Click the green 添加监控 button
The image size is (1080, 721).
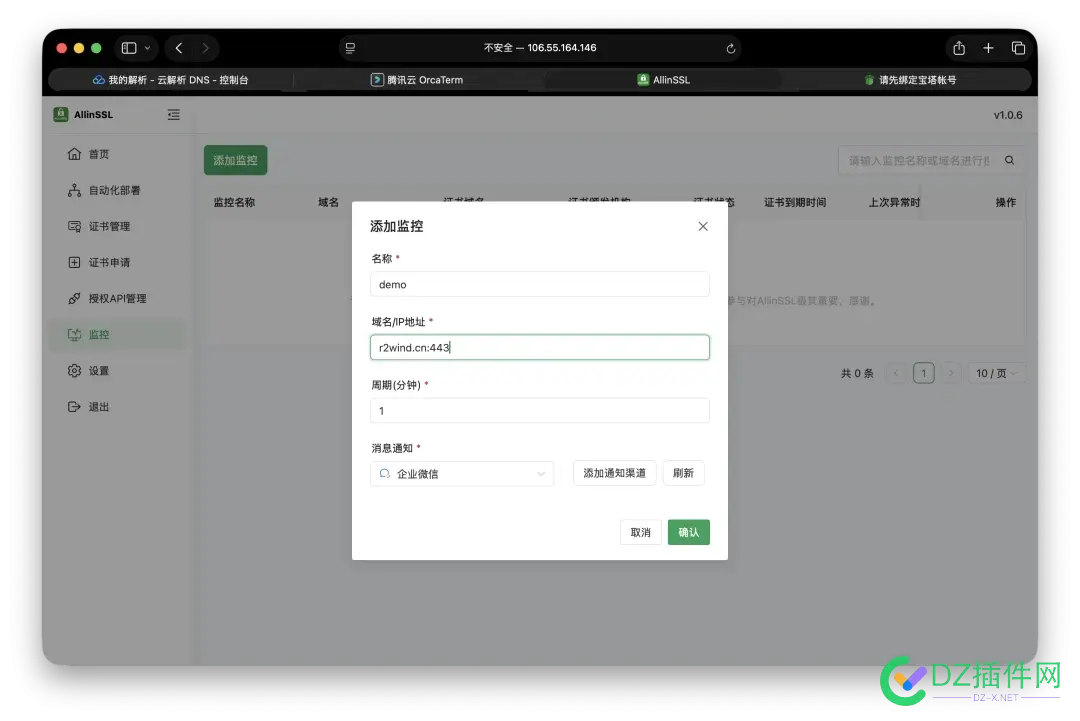[x=236, y=160]
